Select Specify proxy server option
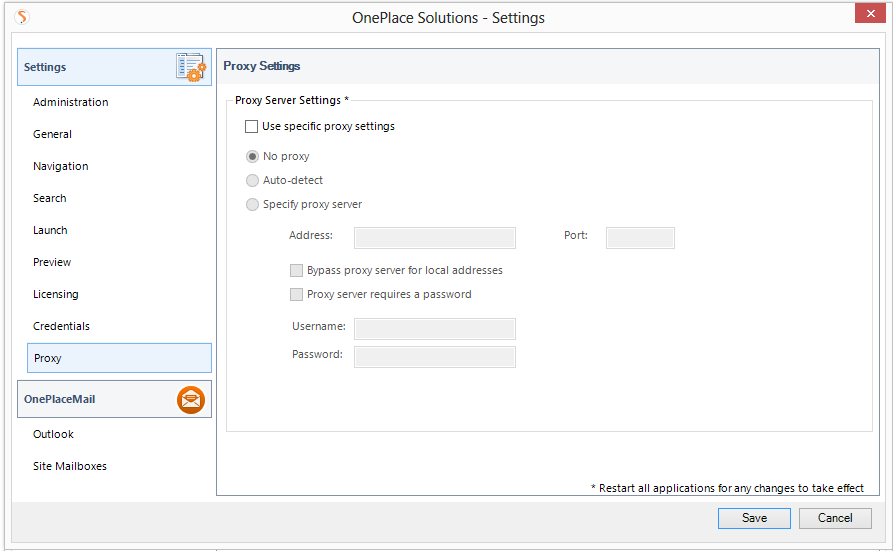The width and height of the screenshot is (893, 551). pos(253,205)
